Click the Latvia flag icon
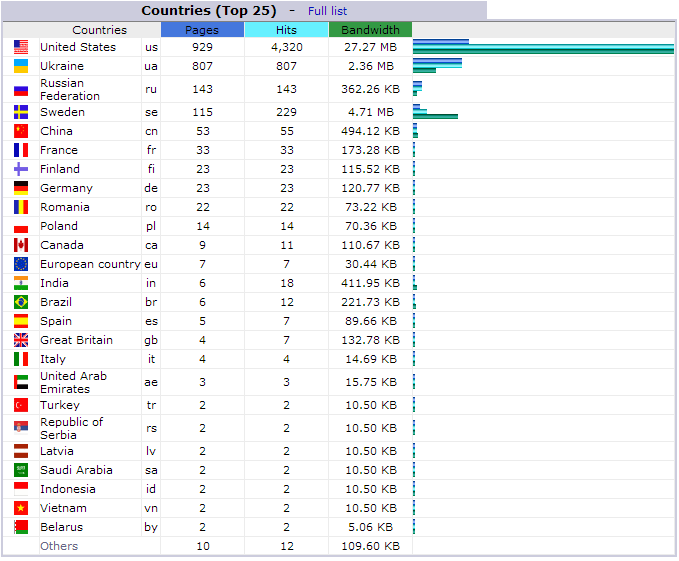Screen dimensions: 679x561 coord(21,451)
